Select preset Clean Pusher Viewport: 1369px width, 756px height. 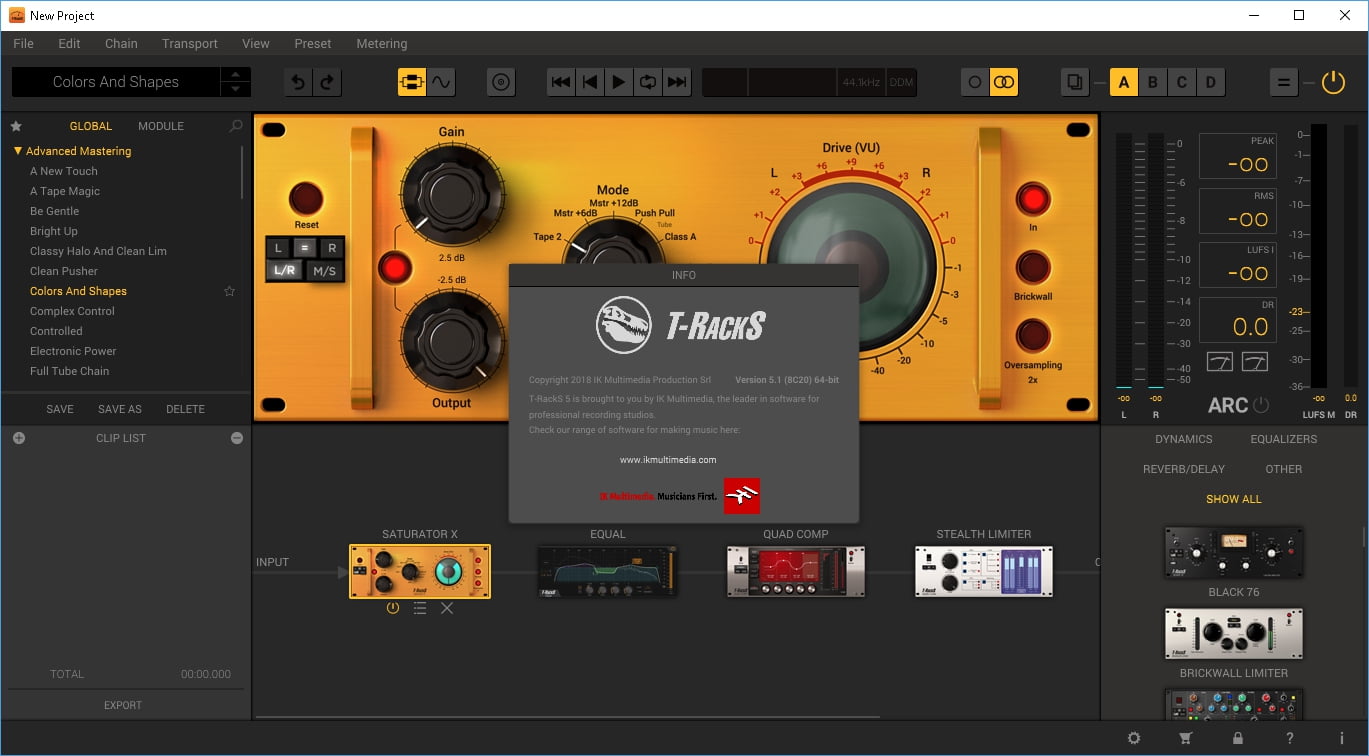[64, 271]
